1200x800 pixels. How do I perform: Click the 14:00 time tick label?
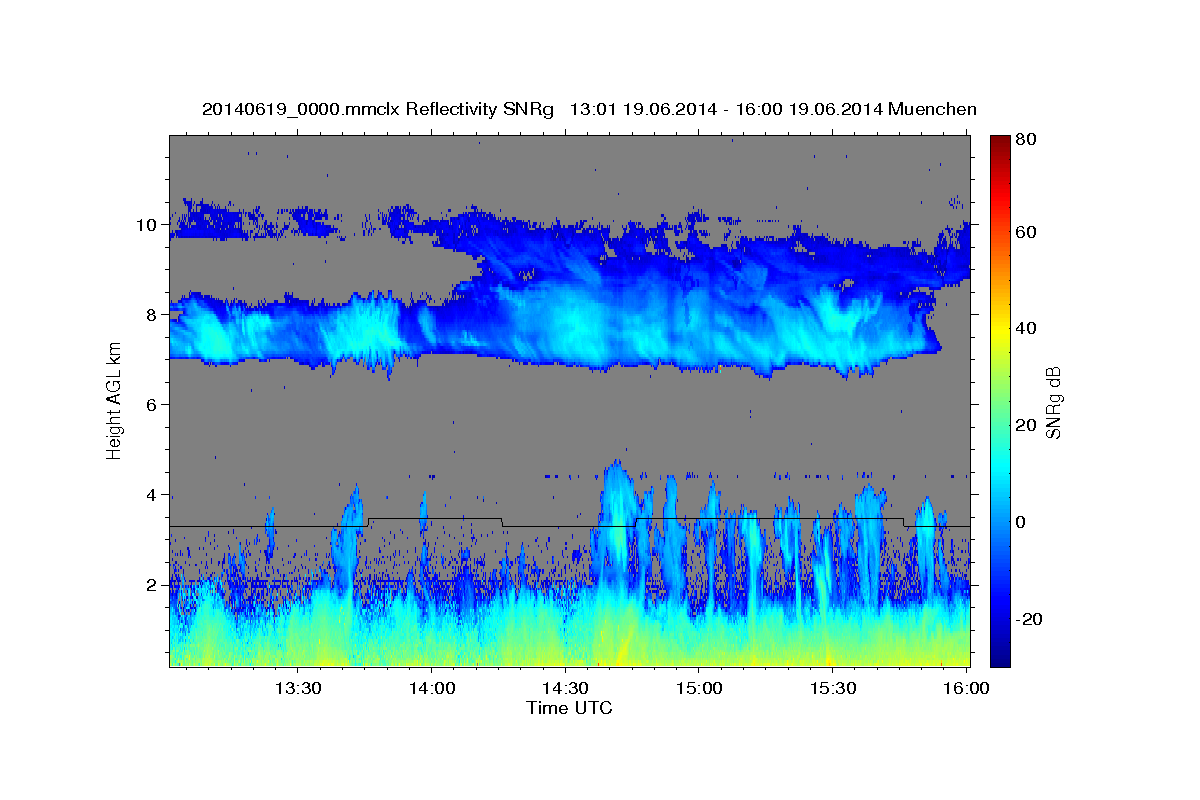click(x=432, y=688)
